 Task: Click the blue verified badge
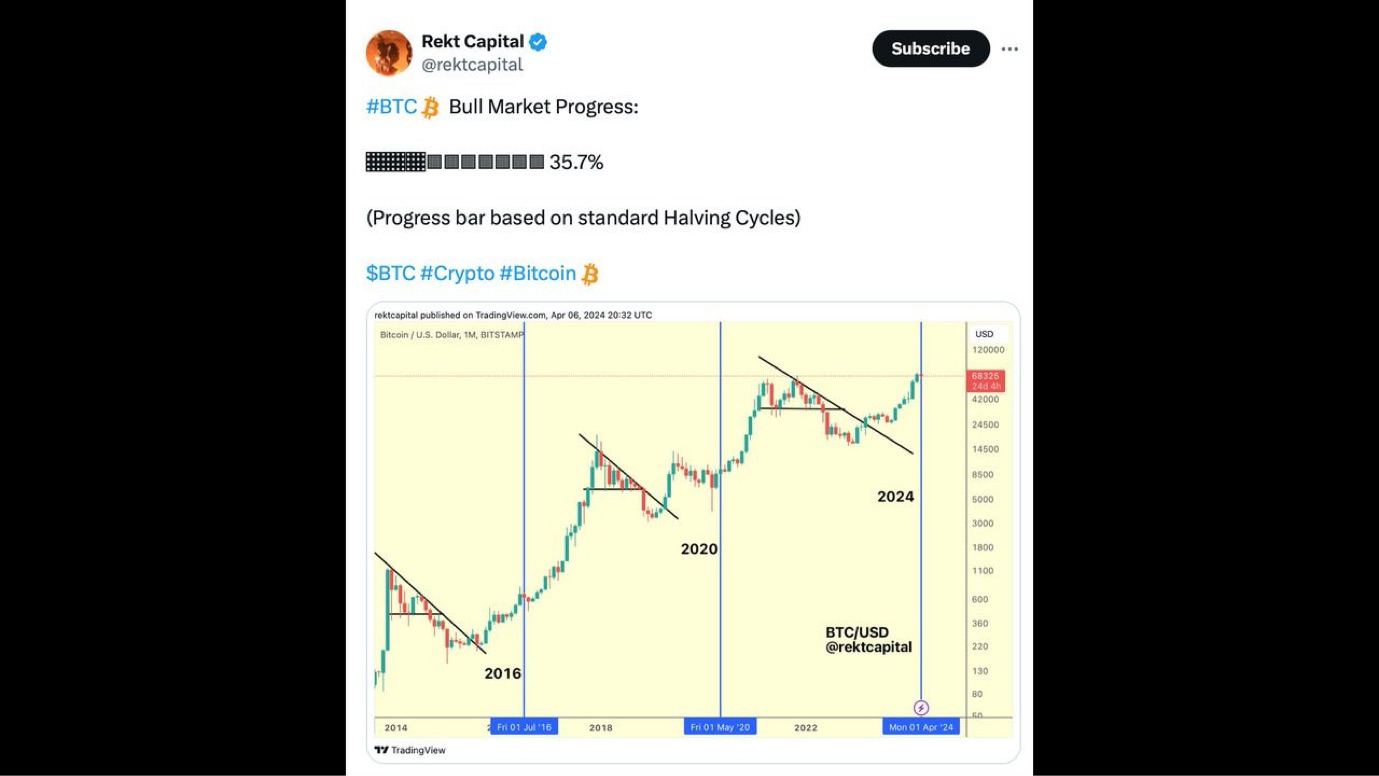tap(538, 42)
